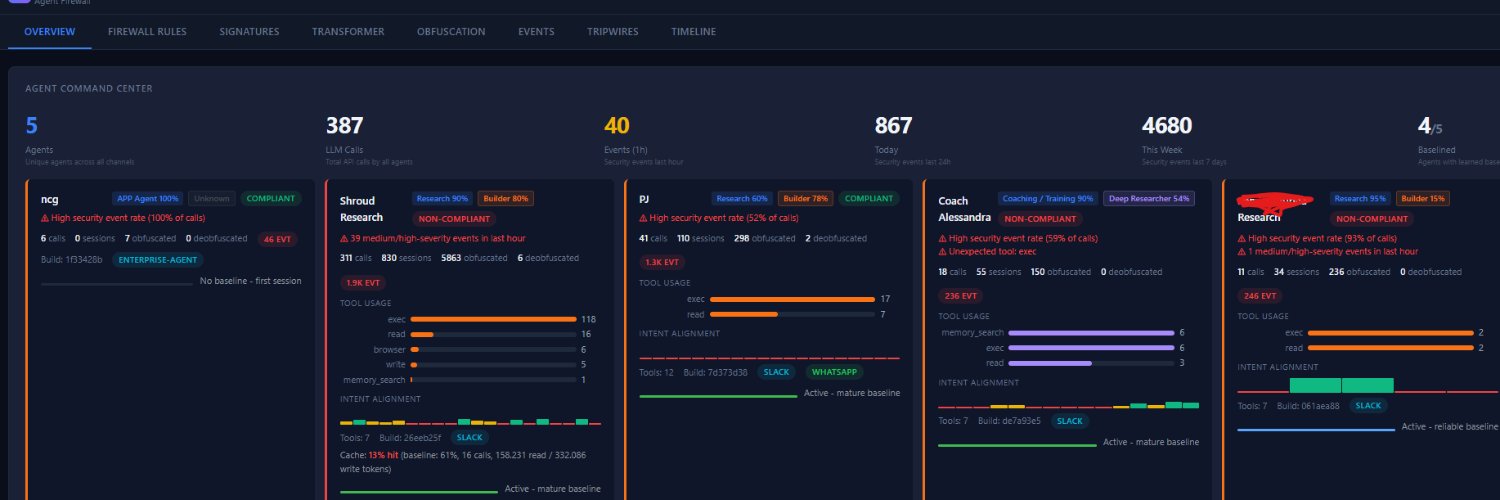The image size is (1500, 500).
Task: Click the memory_search usage bar showing 6
Action: point(1091,332)
